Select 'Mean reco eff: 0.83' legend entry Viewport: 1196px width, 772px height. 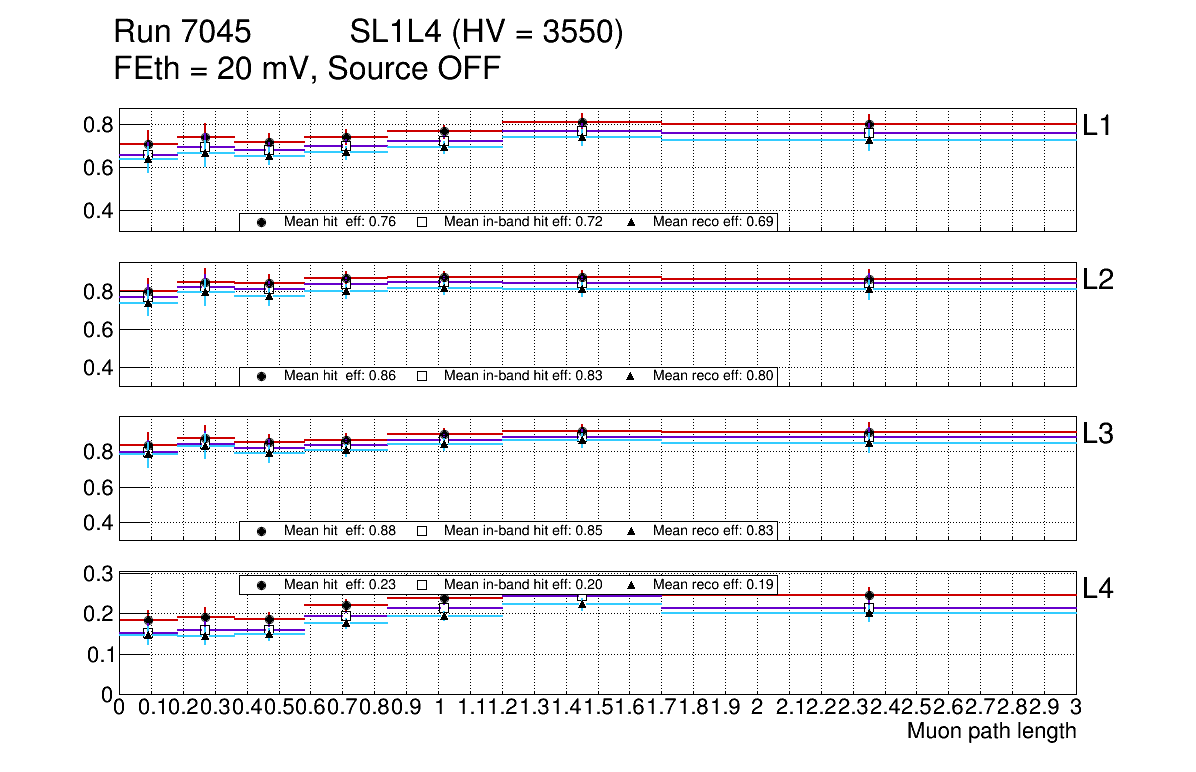coord(713,531)
